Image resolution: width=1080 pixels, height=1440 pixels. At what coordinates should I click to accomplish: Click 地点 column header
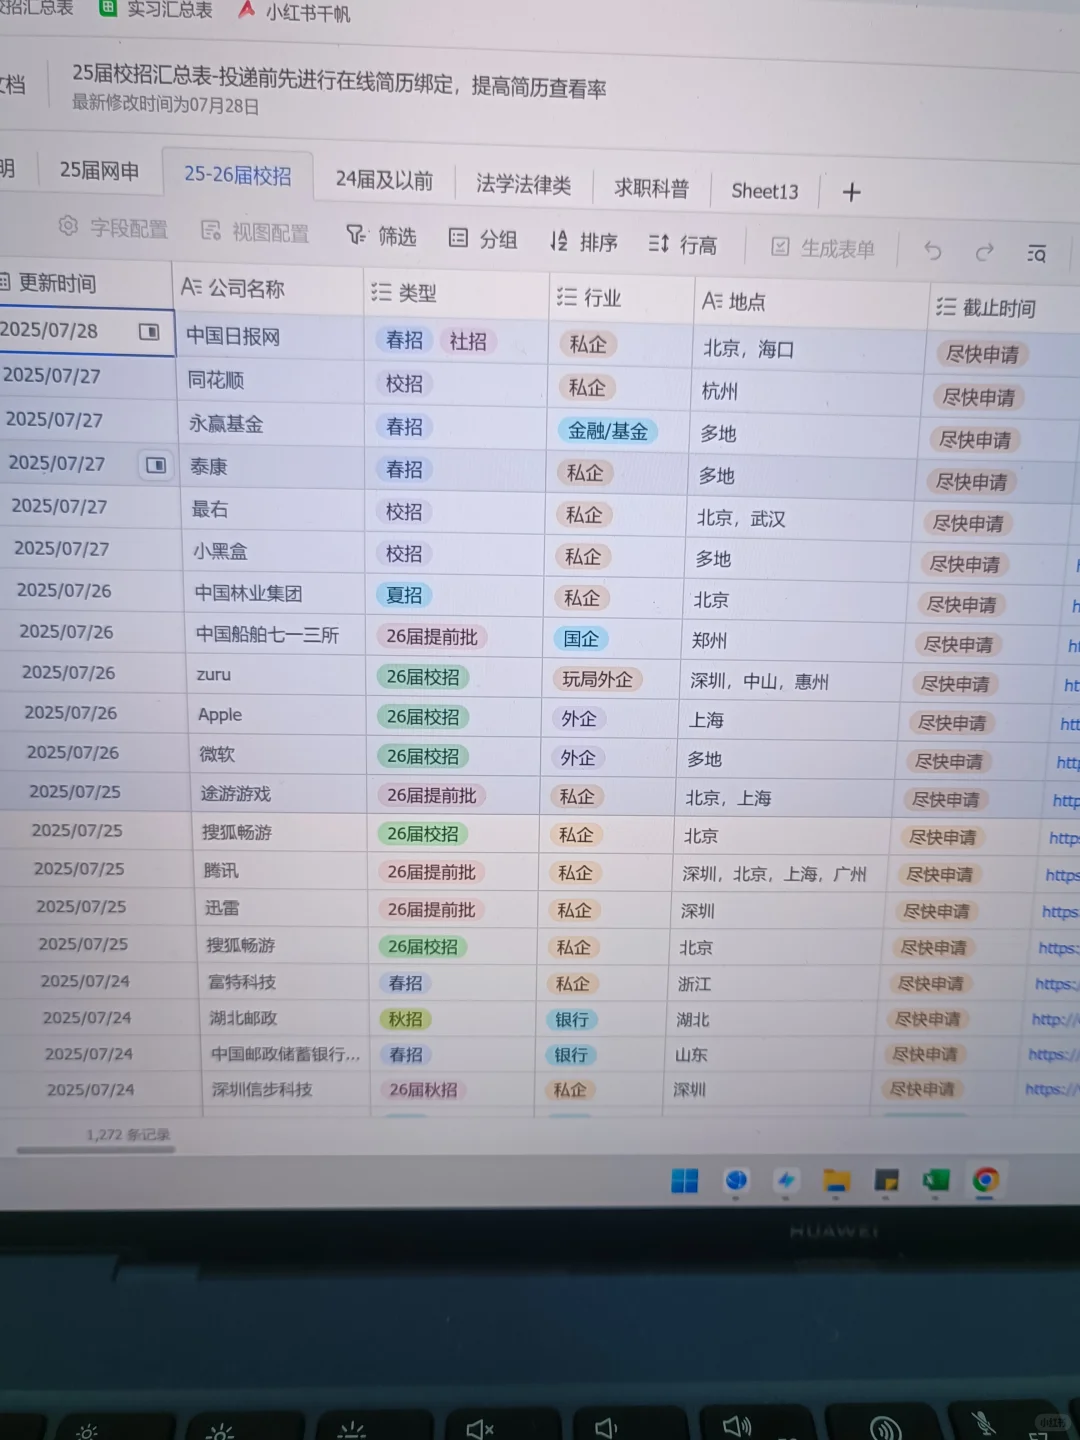pyautogui.click(x=811, y=302)
